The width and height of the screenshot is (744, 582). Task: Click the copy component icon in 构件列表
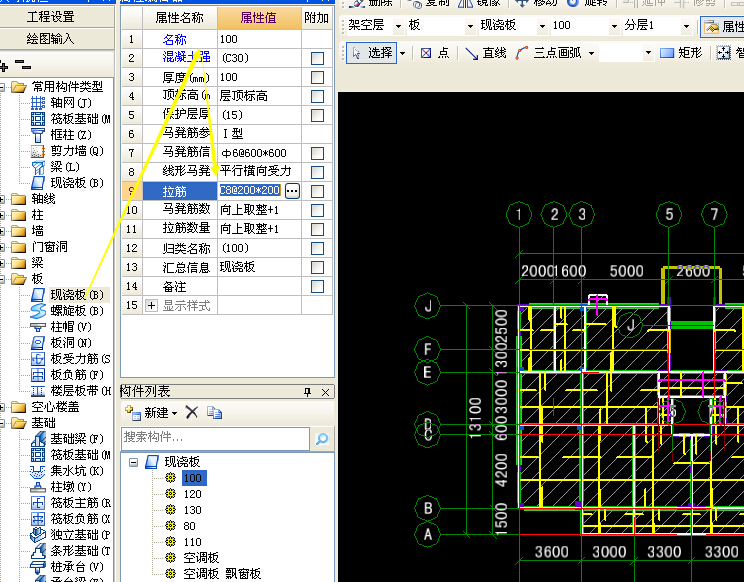pos(214,413)
